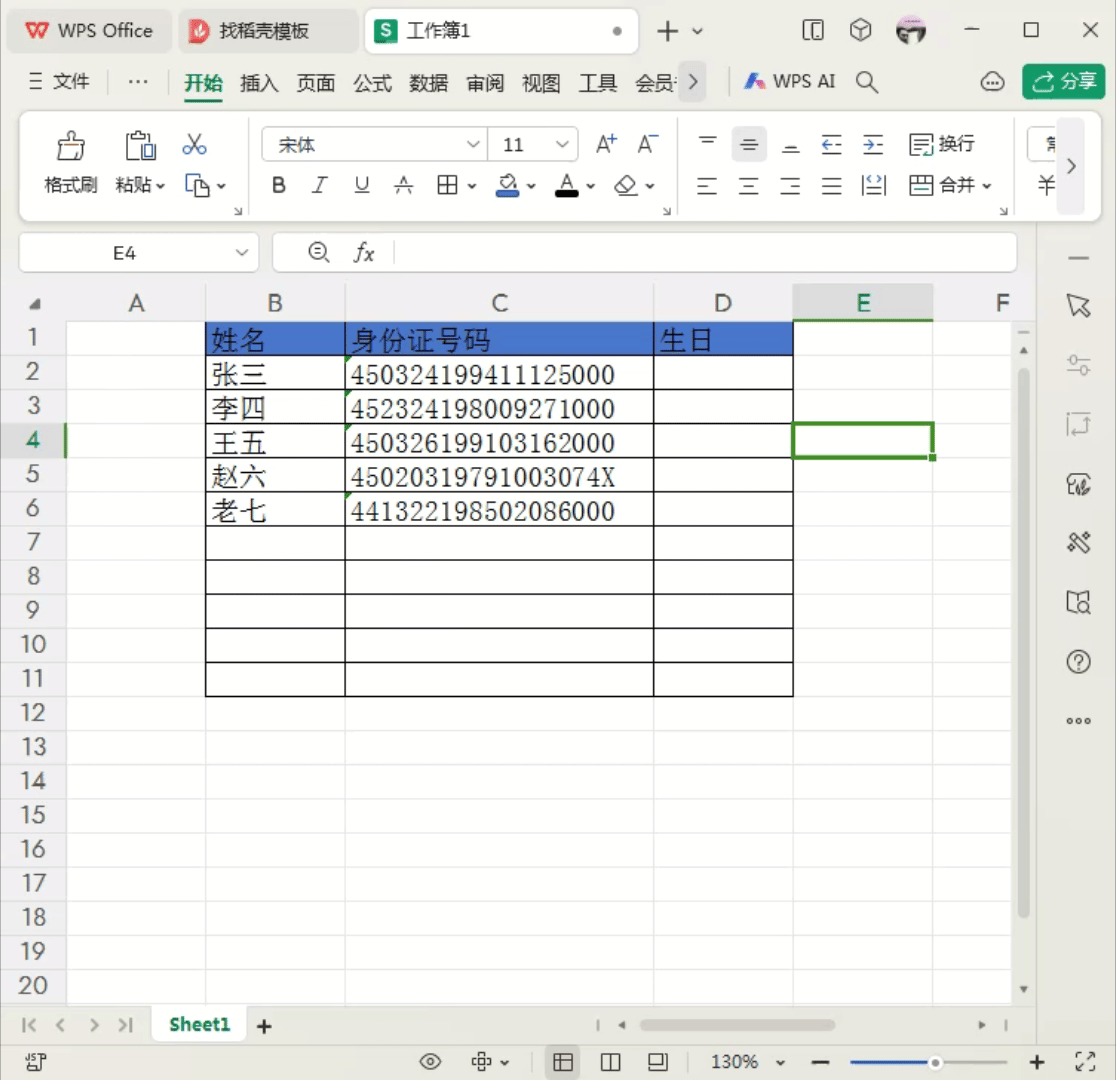Click the zoom in plus button
Viewport: 1116px width, 1080px height.
(x=1037, y=1062)
